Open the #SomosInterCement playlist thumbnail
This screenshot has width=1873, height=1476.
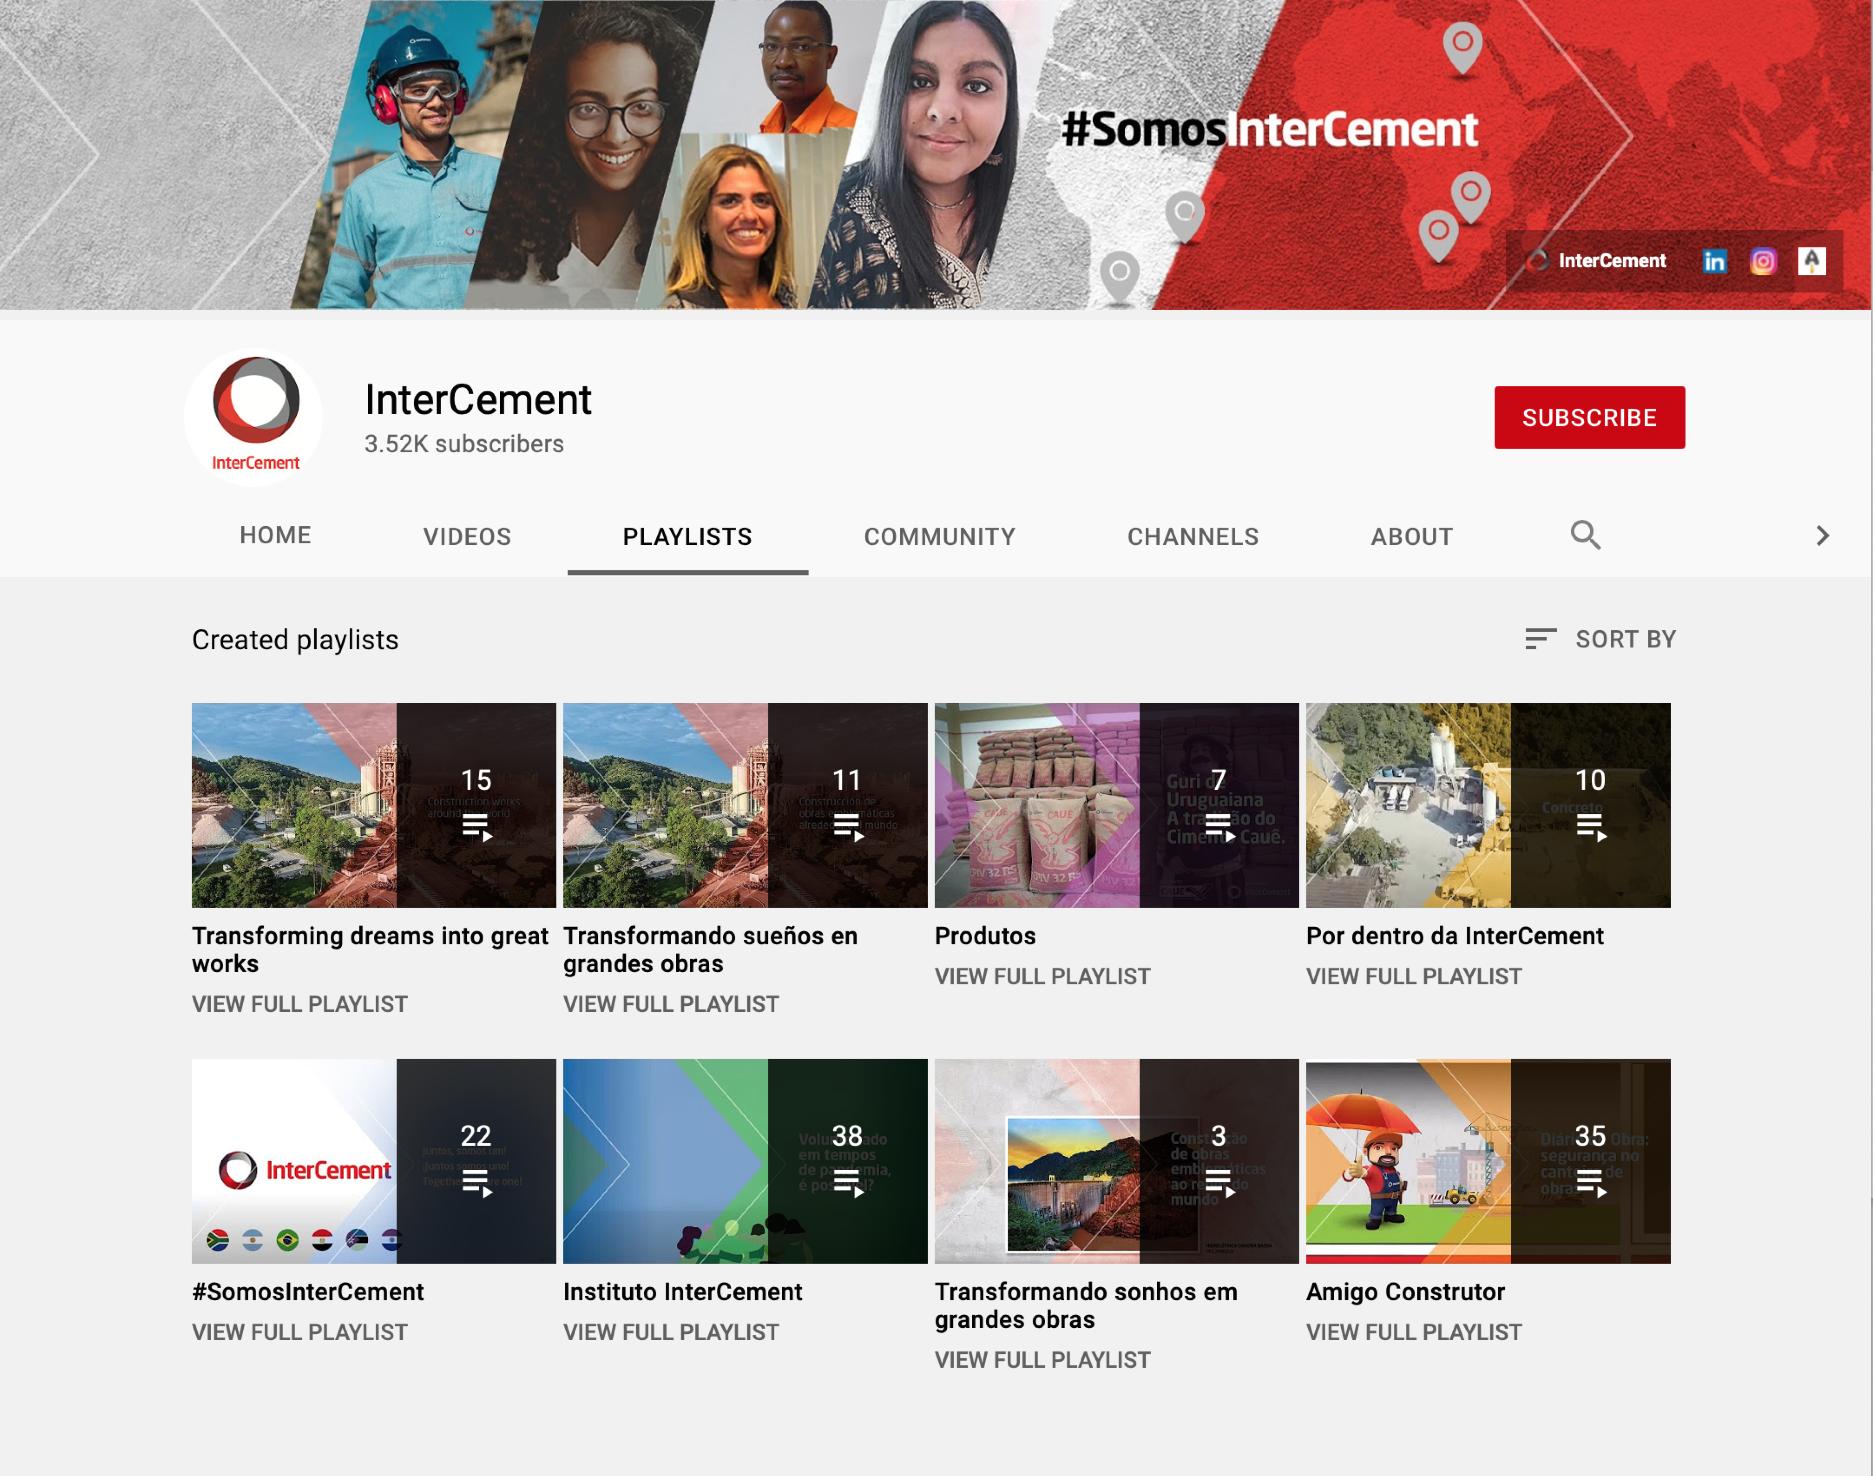[374, 1161]
